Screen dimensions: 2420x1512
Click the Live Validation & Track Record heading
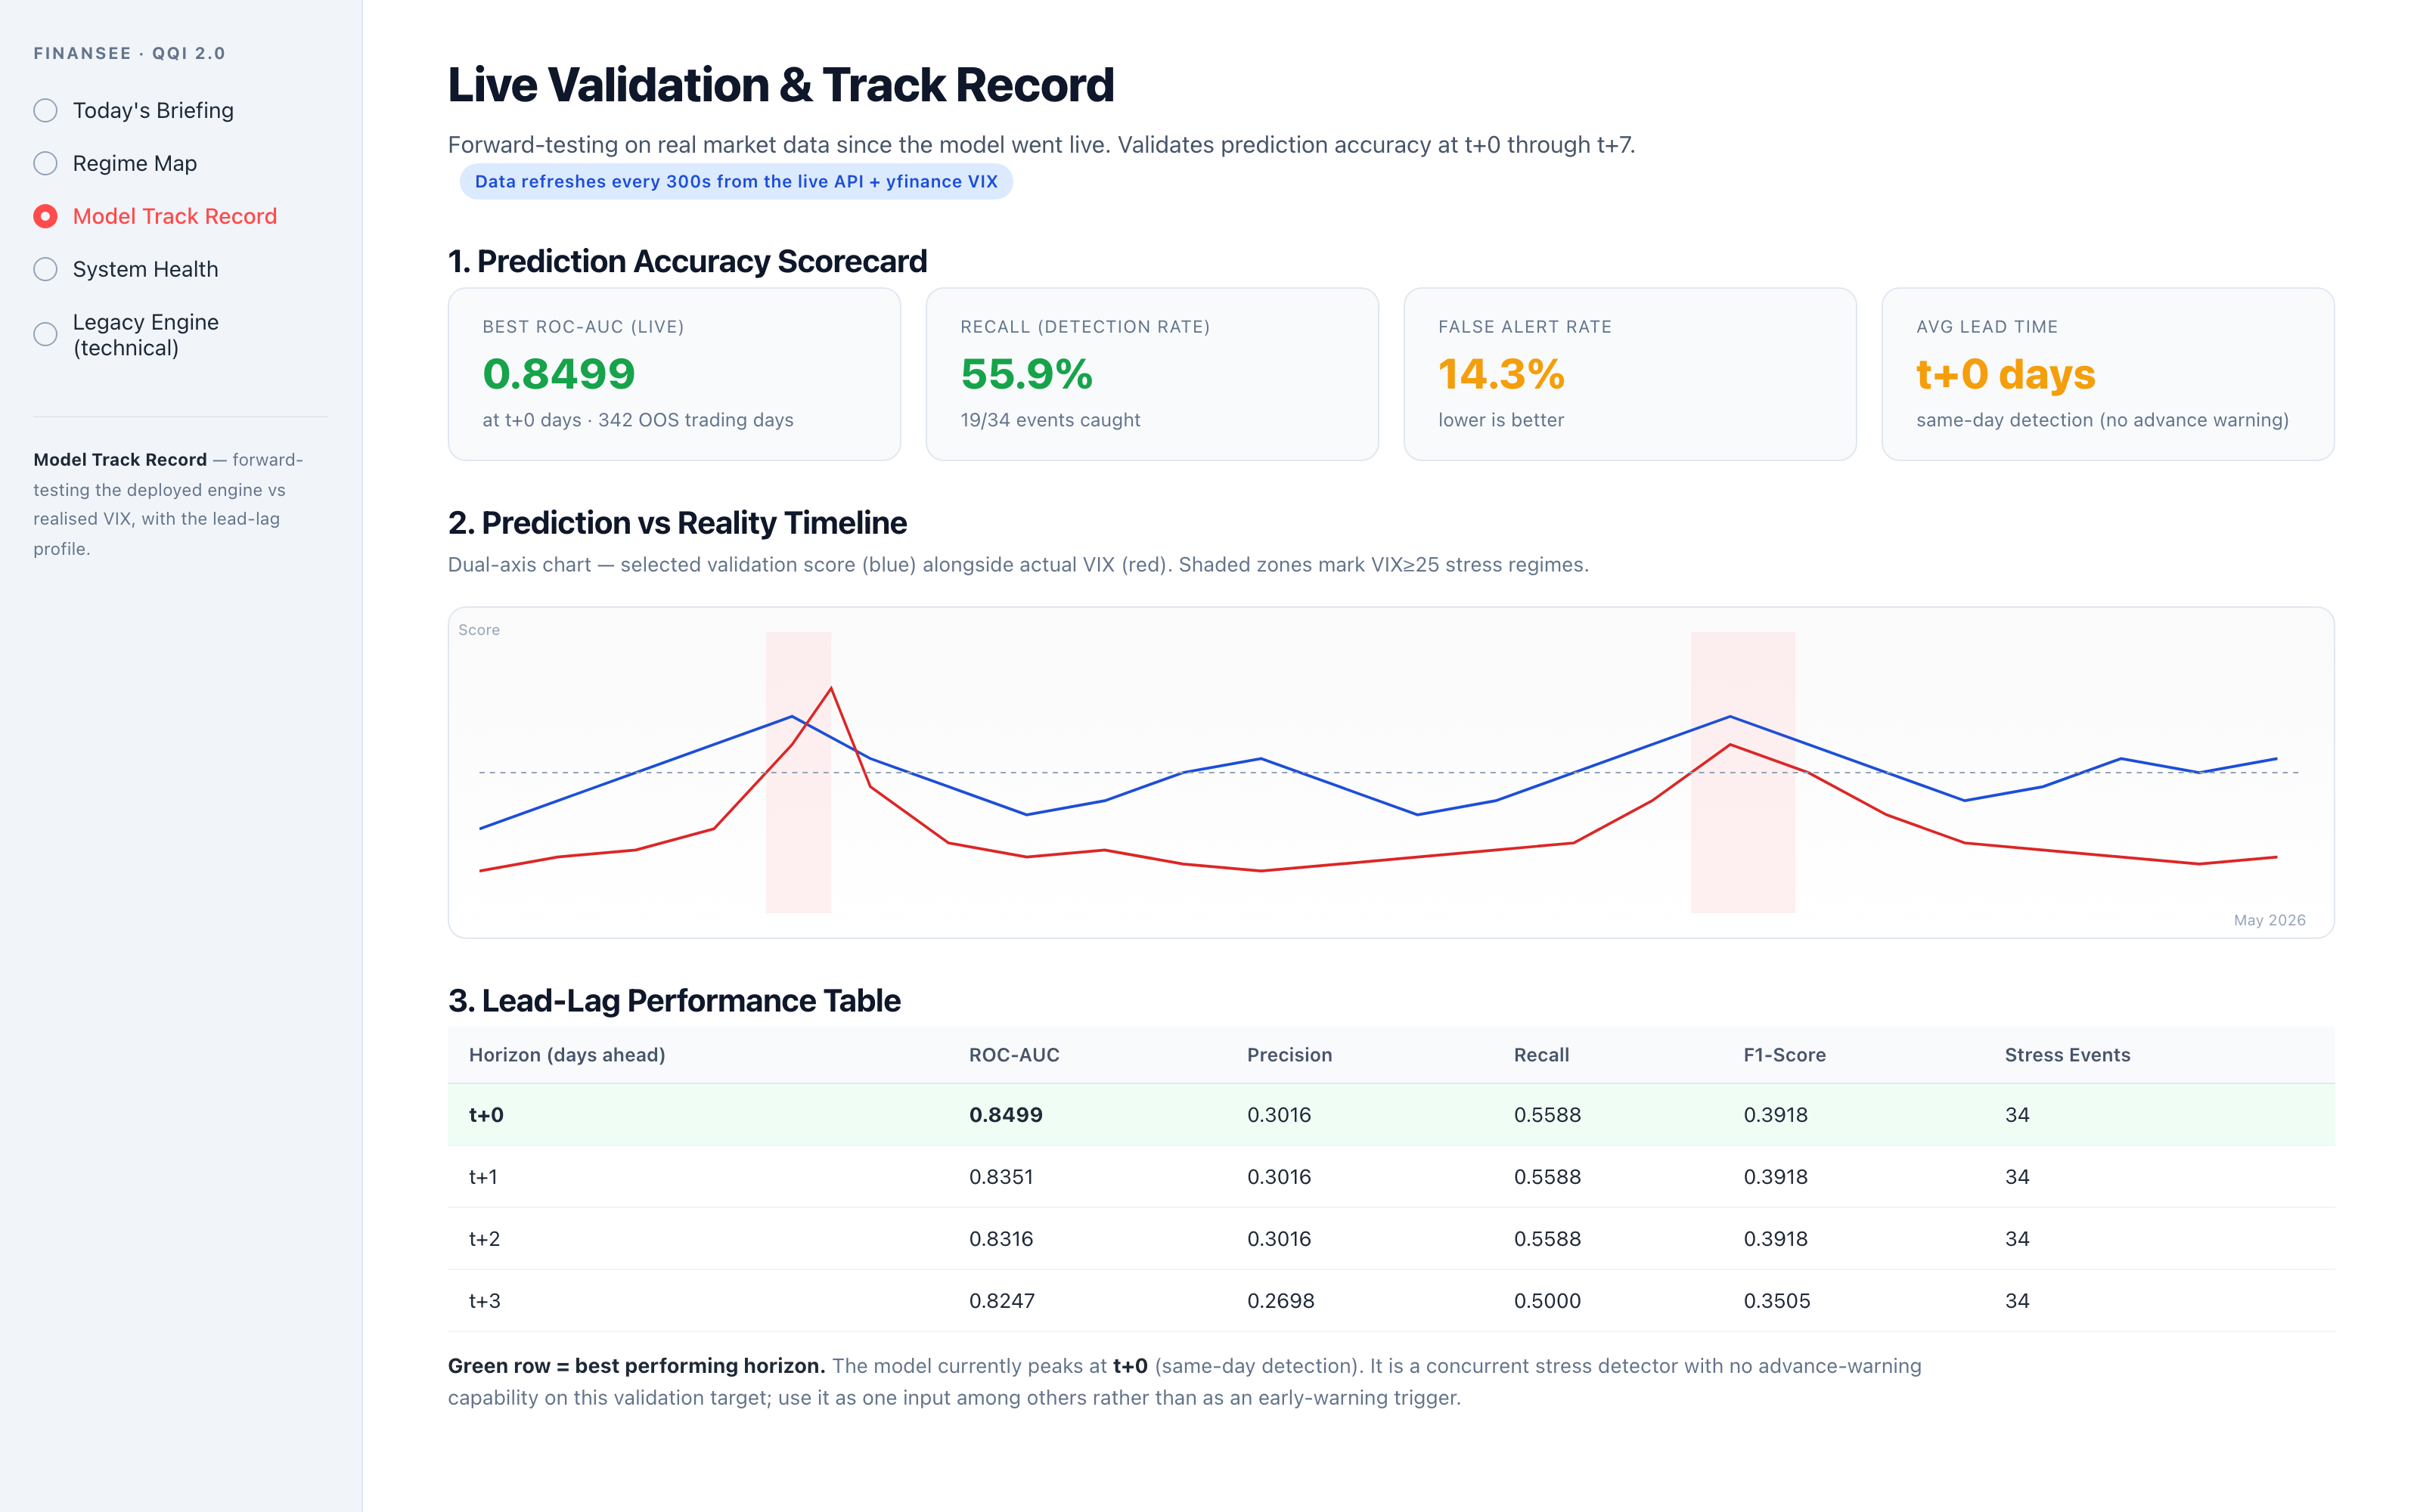[x=781, y=85]
